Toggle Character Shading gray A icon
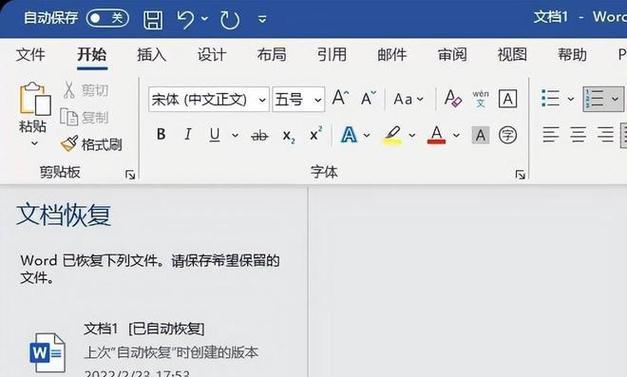Screen dimensions: 627x377 (x=481, y=135)
